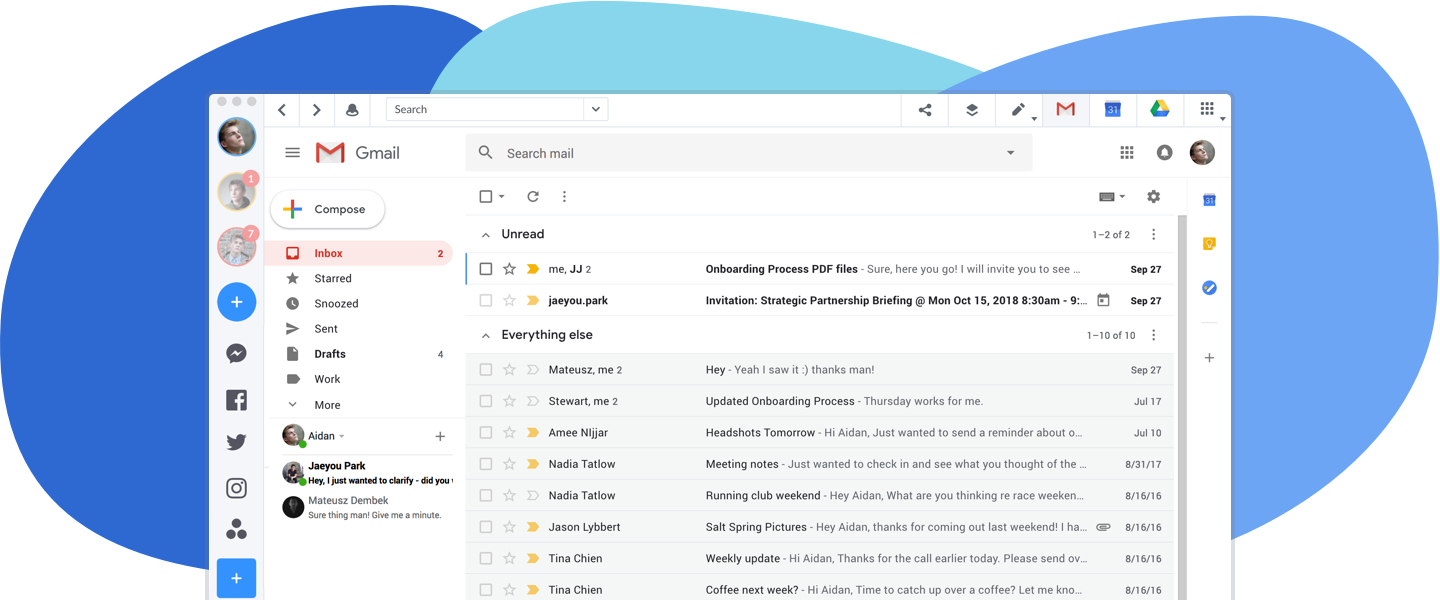Open the notifications bell icon

point(1165,153)
